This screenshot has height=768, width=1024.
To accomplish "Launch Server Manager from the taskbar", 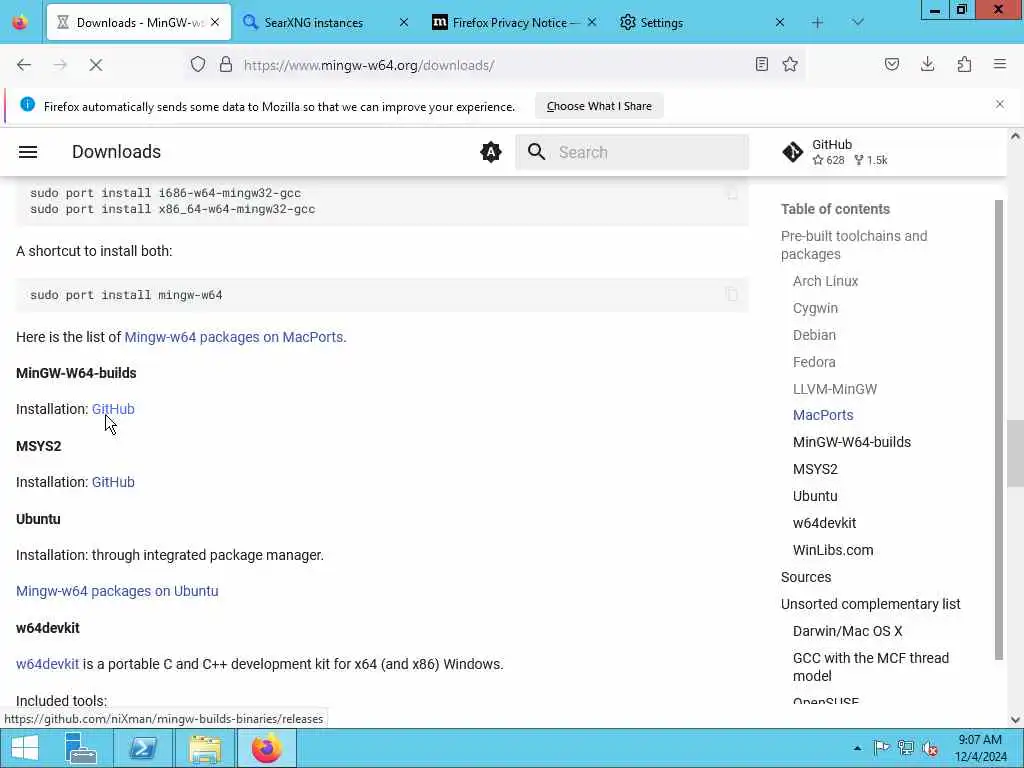I will 81,748.
